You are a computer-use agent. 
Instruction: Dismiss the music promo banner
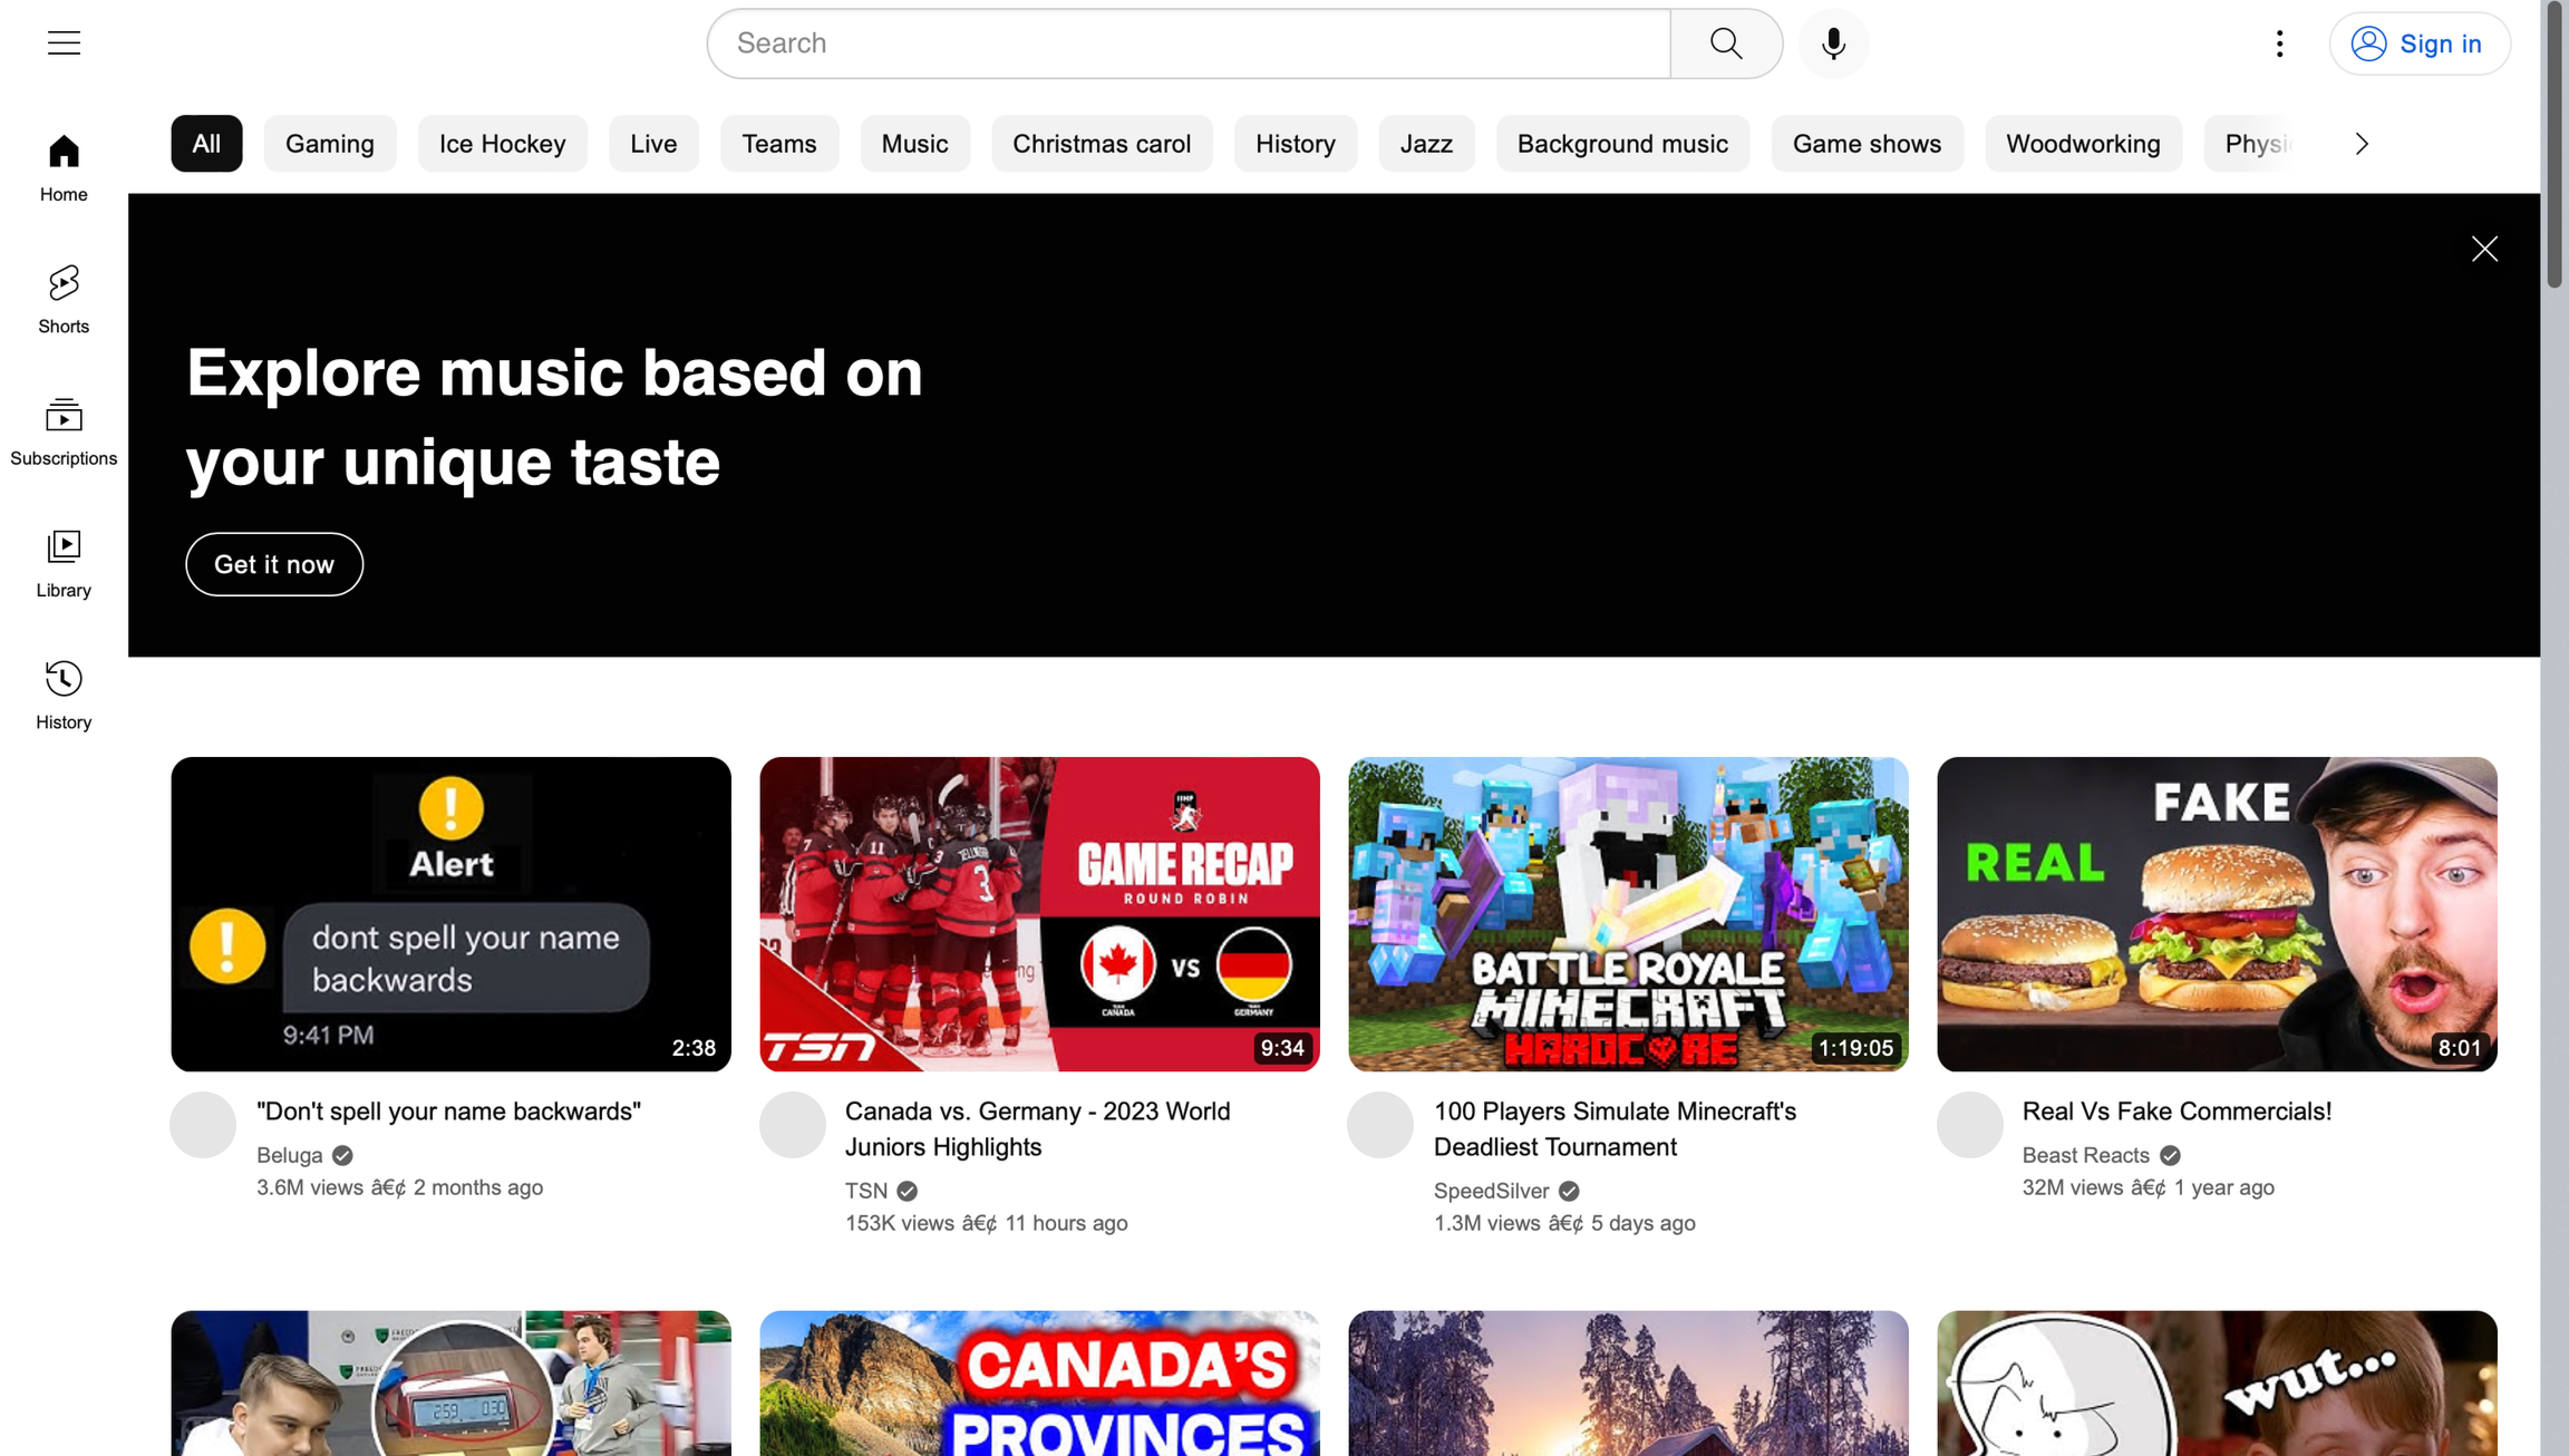click(2484, 249)
